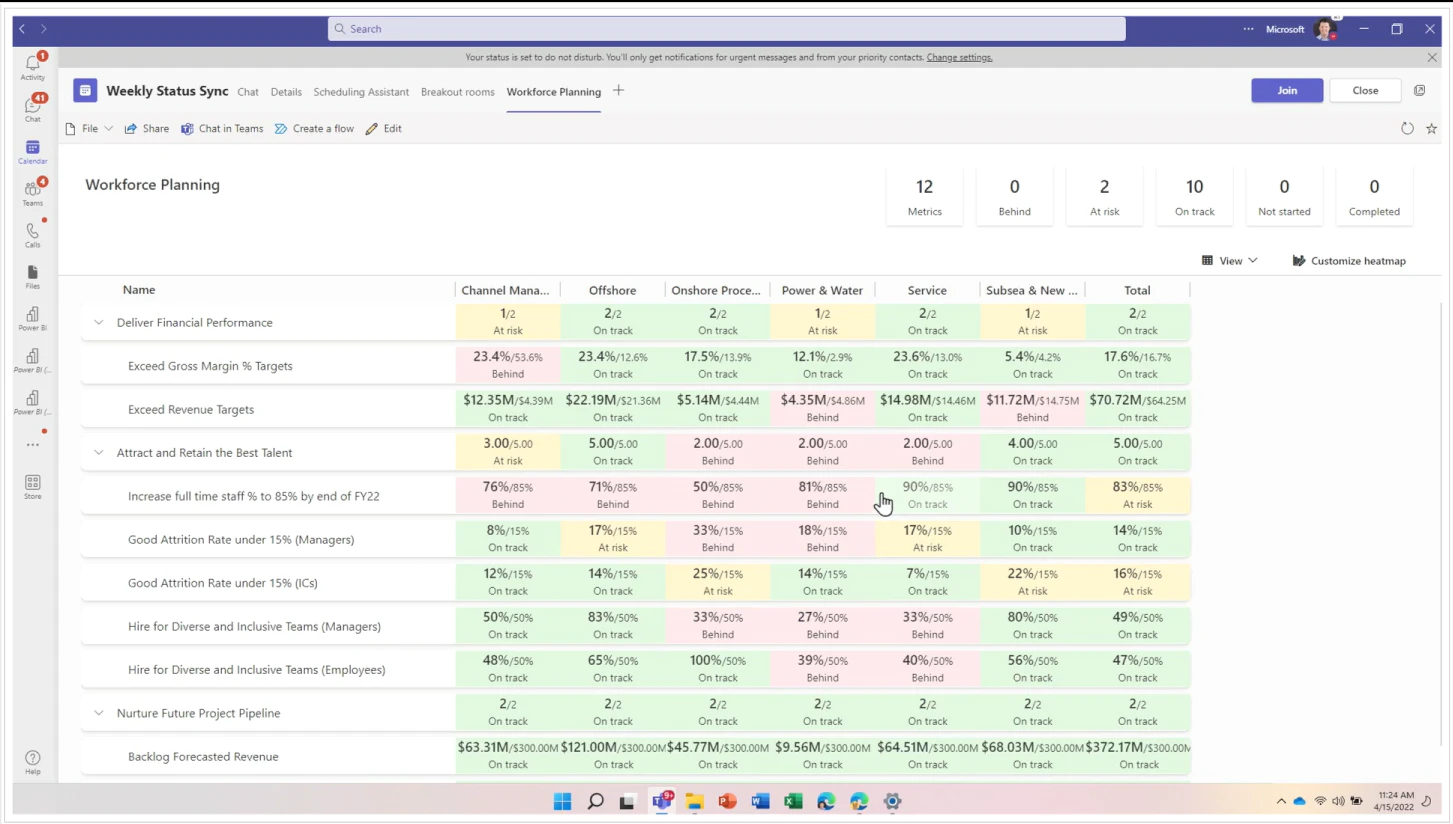Click the refresh icon for the tab
Image resolution: width=1453 pixels, height=824 pixels.
[1407, 128]
